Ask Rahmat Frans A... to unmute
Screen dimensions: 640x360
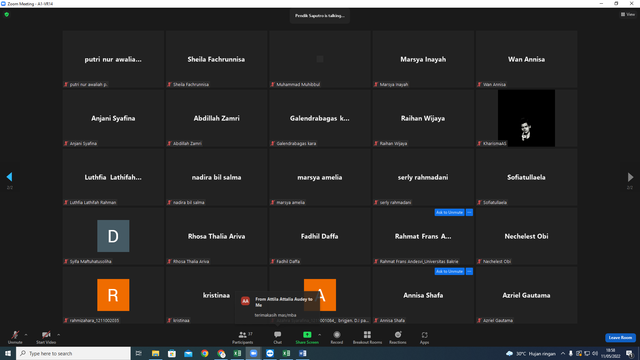[x=449, y=212]
